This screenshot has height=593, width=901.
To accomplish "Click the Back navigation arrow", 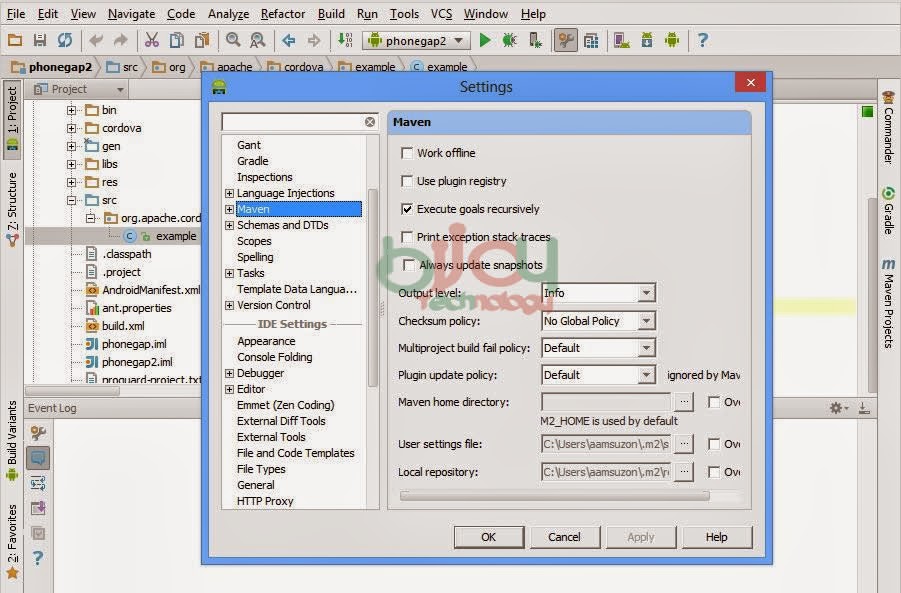I will (288, 40).
